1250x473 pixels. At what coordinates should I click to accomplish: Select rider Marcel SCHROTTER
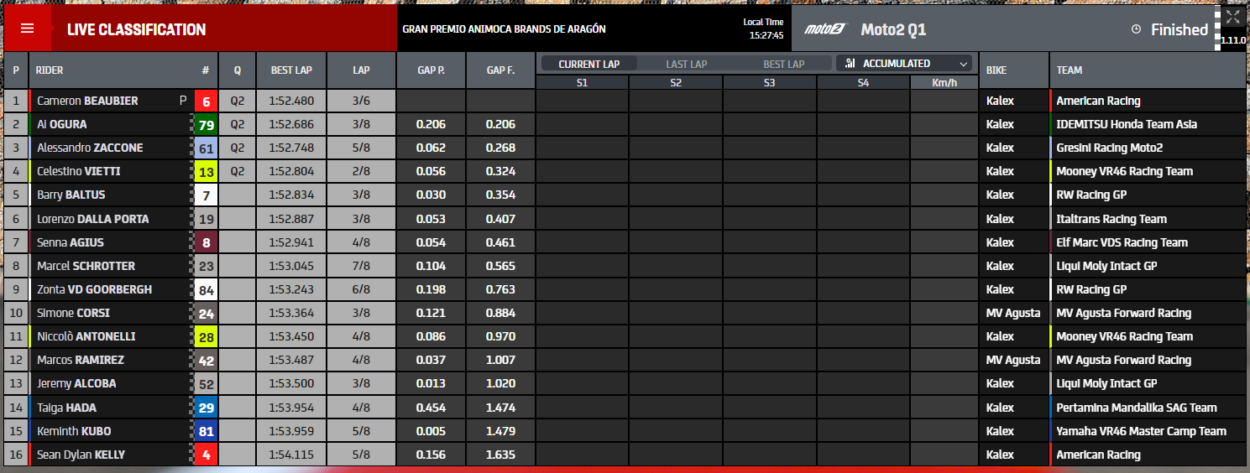[86, 266]
